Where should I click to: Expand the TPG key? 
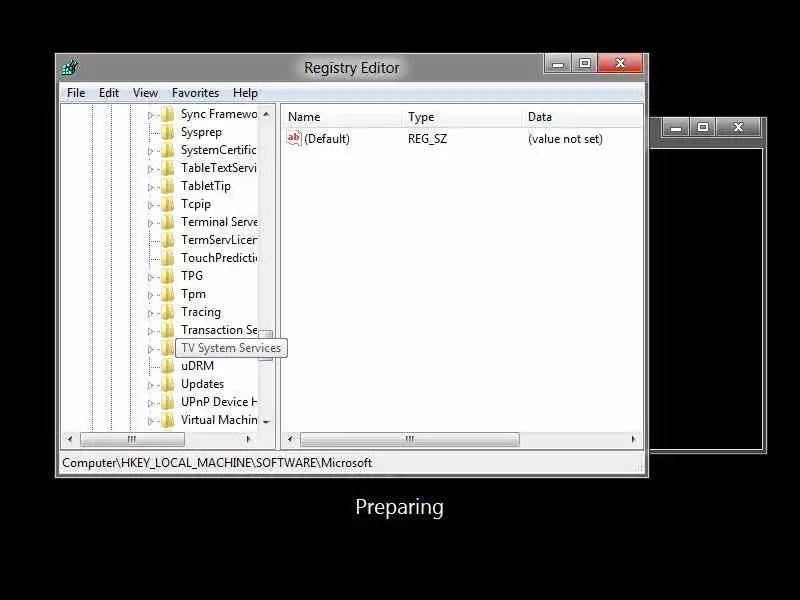point(150,277)
